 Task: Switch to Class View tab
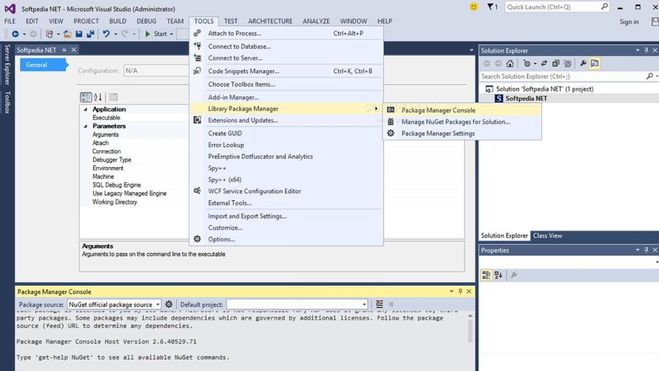547,236
